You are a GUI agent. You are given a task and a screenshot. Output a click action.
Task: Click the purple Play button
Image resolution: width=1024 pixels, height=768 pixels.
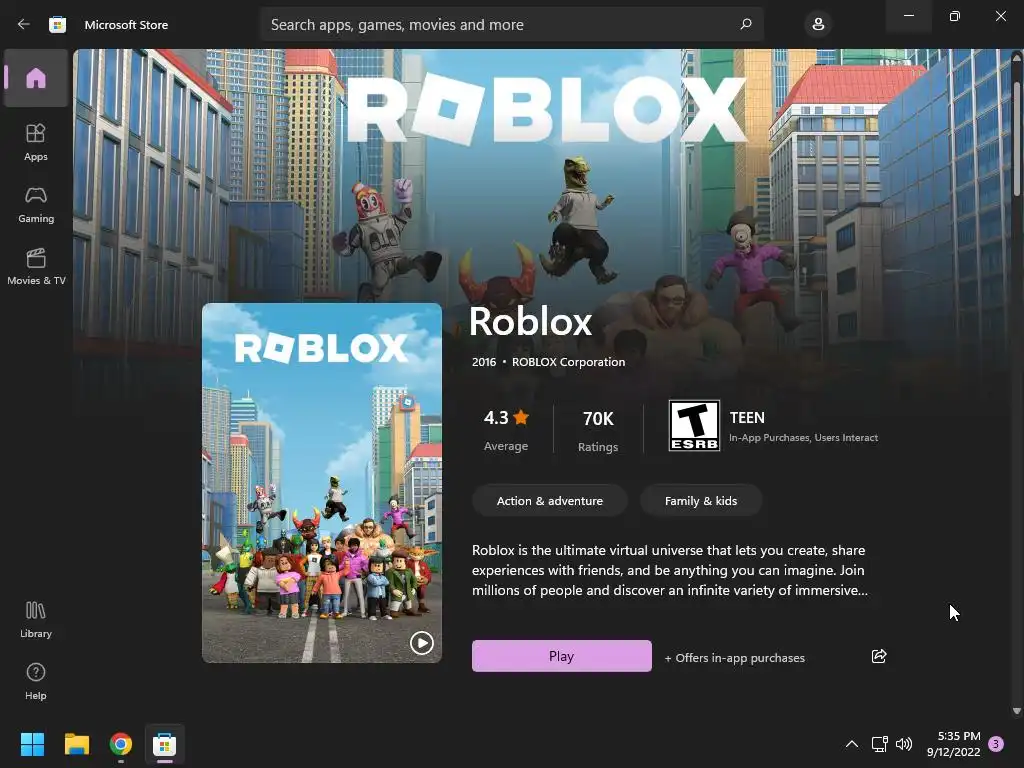(x=562, y=656)
